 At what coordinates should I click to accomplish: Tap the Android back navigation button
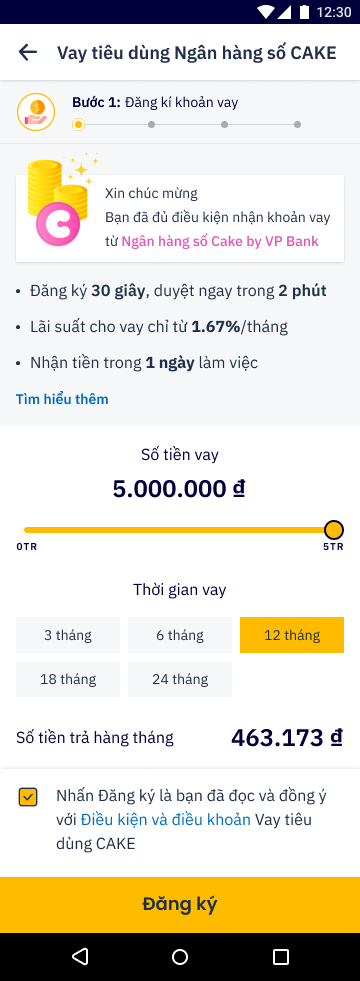point(80,957)
